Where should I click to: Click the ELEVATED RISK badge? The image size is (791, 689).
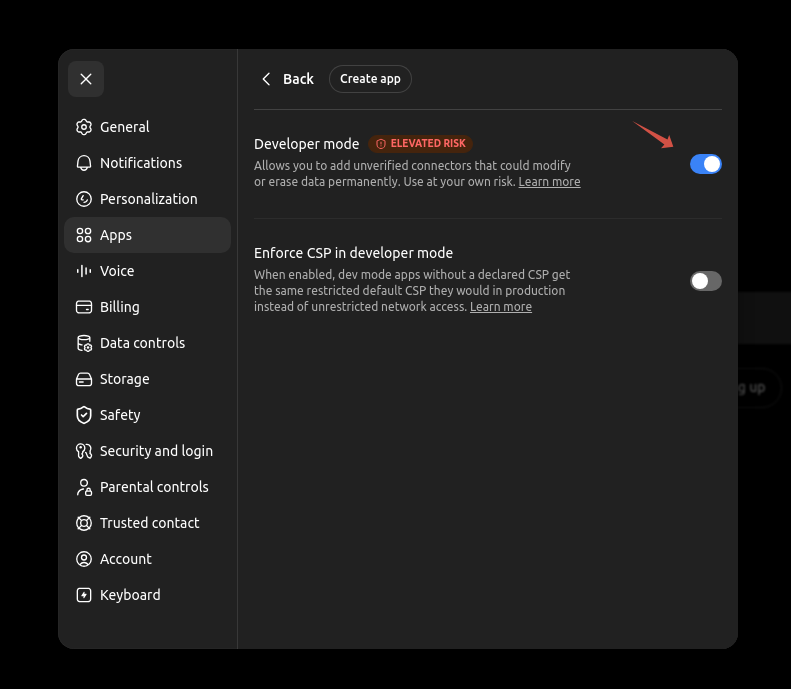(x=420, y=144)
